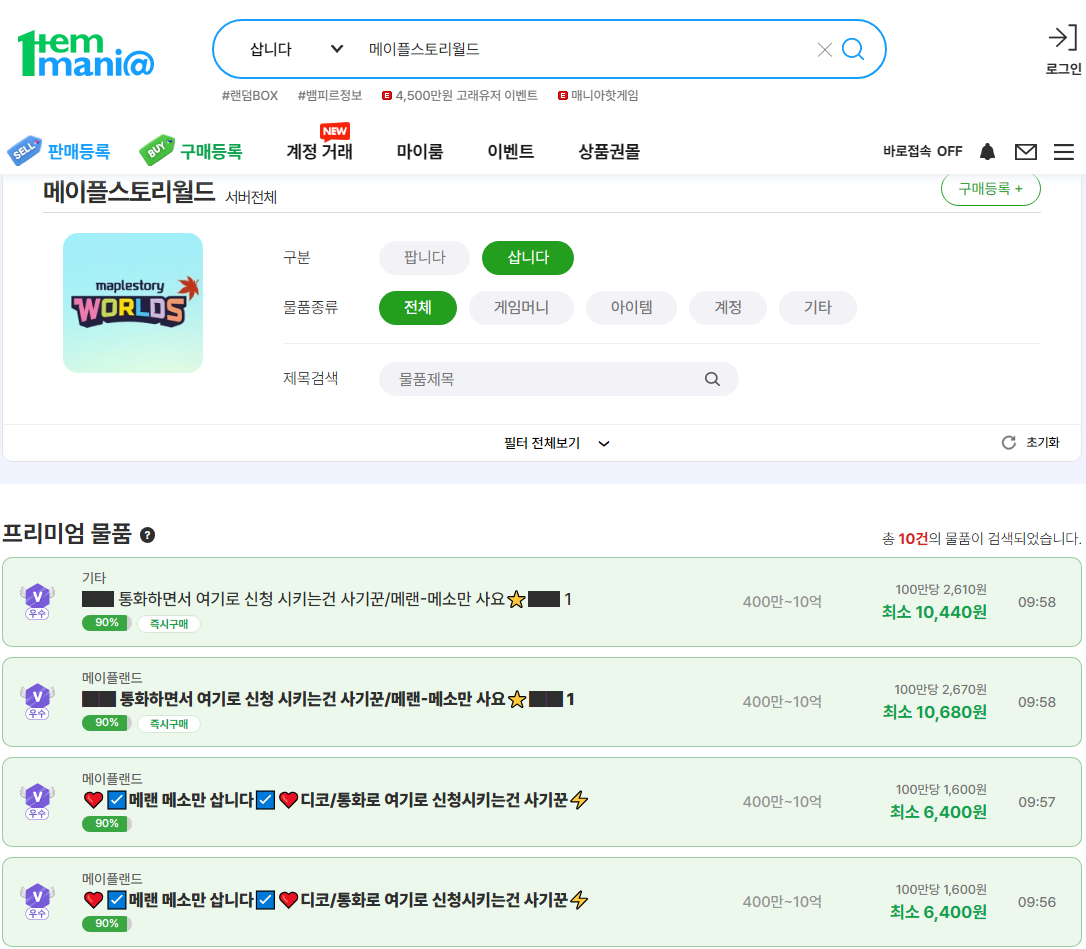Screen dimensions: 1086x949
Task: Click the item title search magnifier
Action: [712, 379]
